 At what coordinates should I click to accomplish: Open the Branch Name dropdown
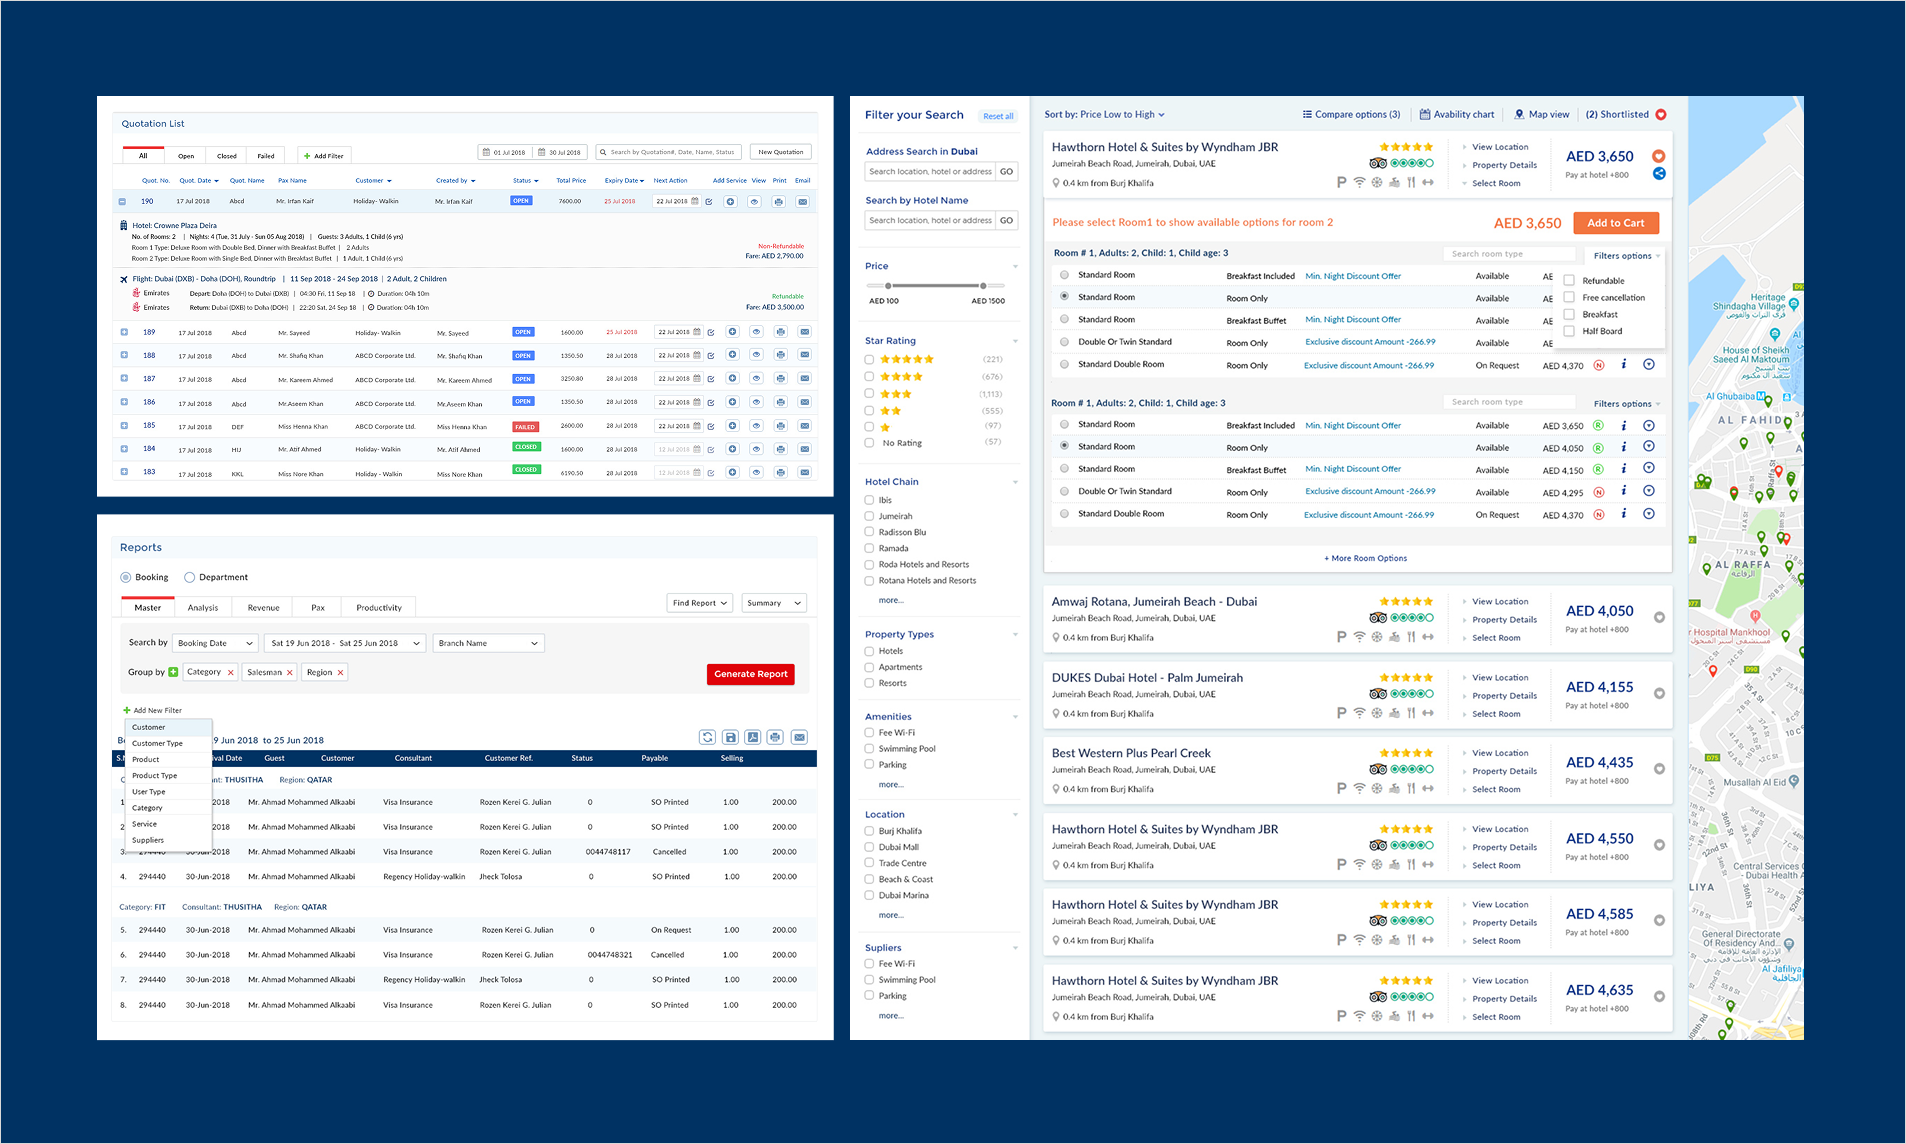coord(488,643)
